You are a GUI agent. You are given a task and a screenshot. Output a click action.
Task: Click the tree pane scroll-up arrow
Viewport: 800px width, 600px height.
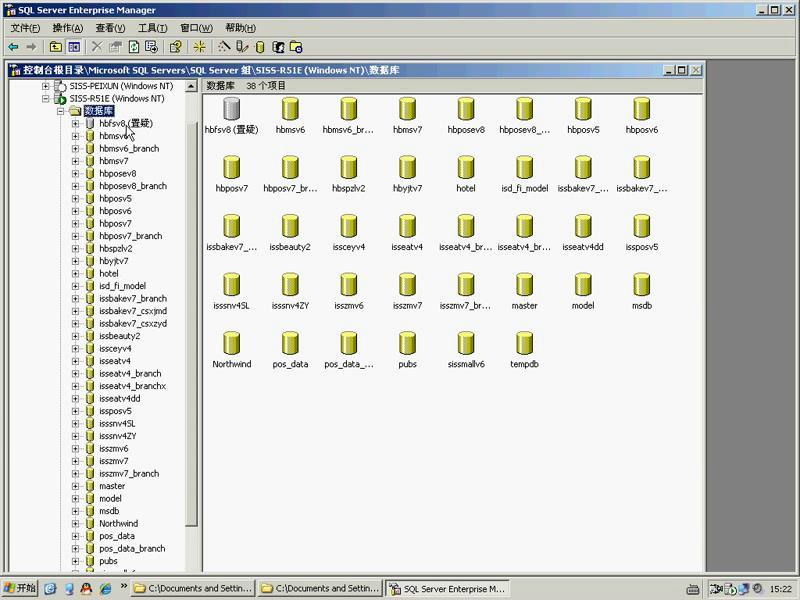click(191, 86)
